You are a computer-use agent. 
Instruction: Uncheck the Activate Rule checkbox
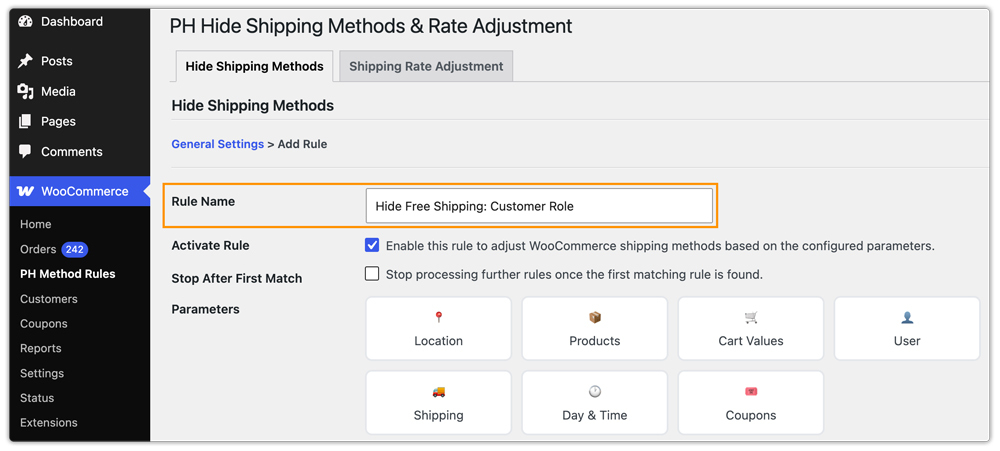click(372, 246)
